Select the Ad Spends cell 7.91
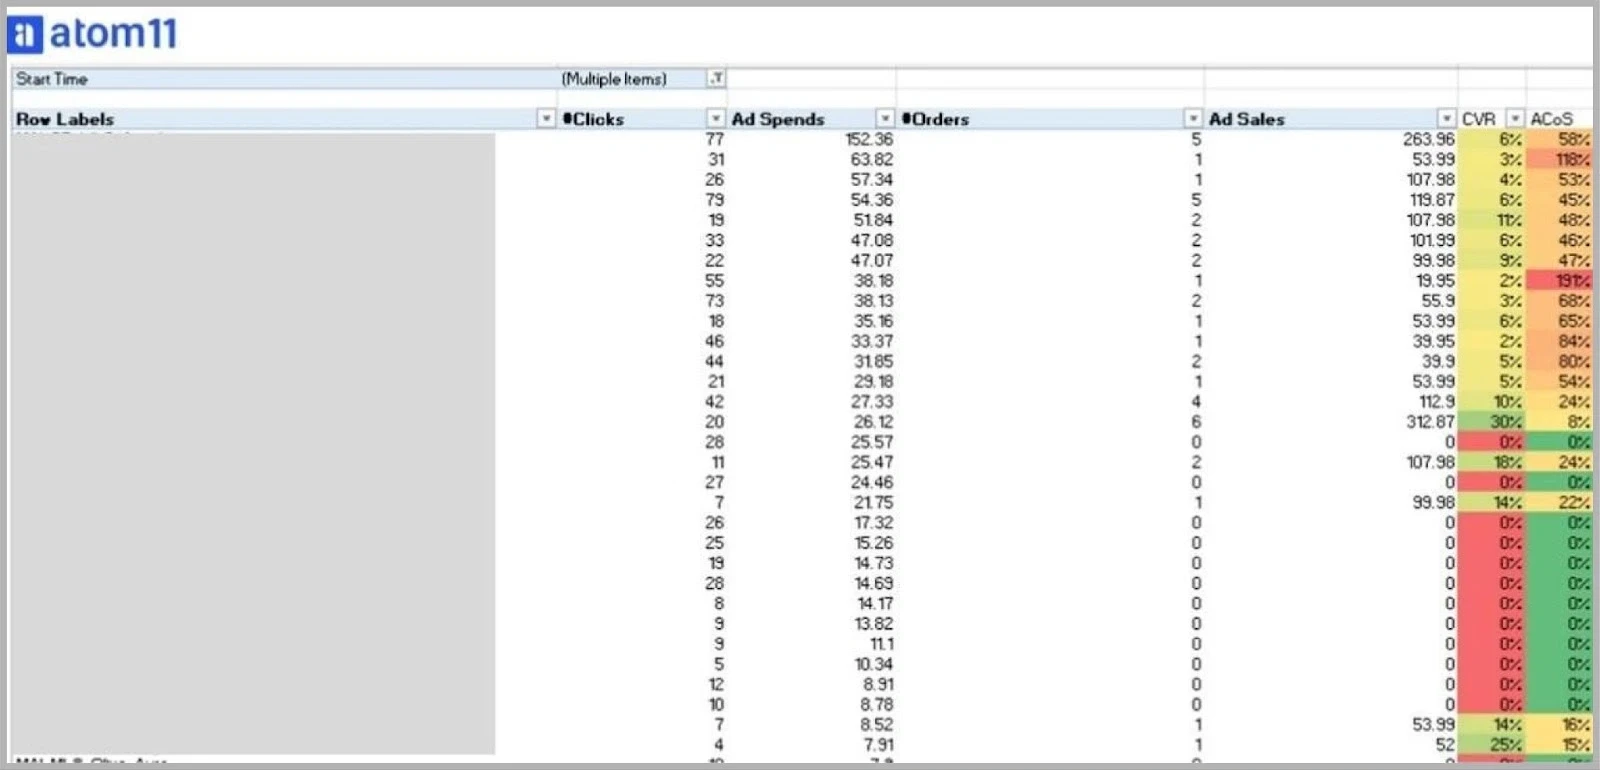Screen dimensions: 1600x770 (877, 745)
